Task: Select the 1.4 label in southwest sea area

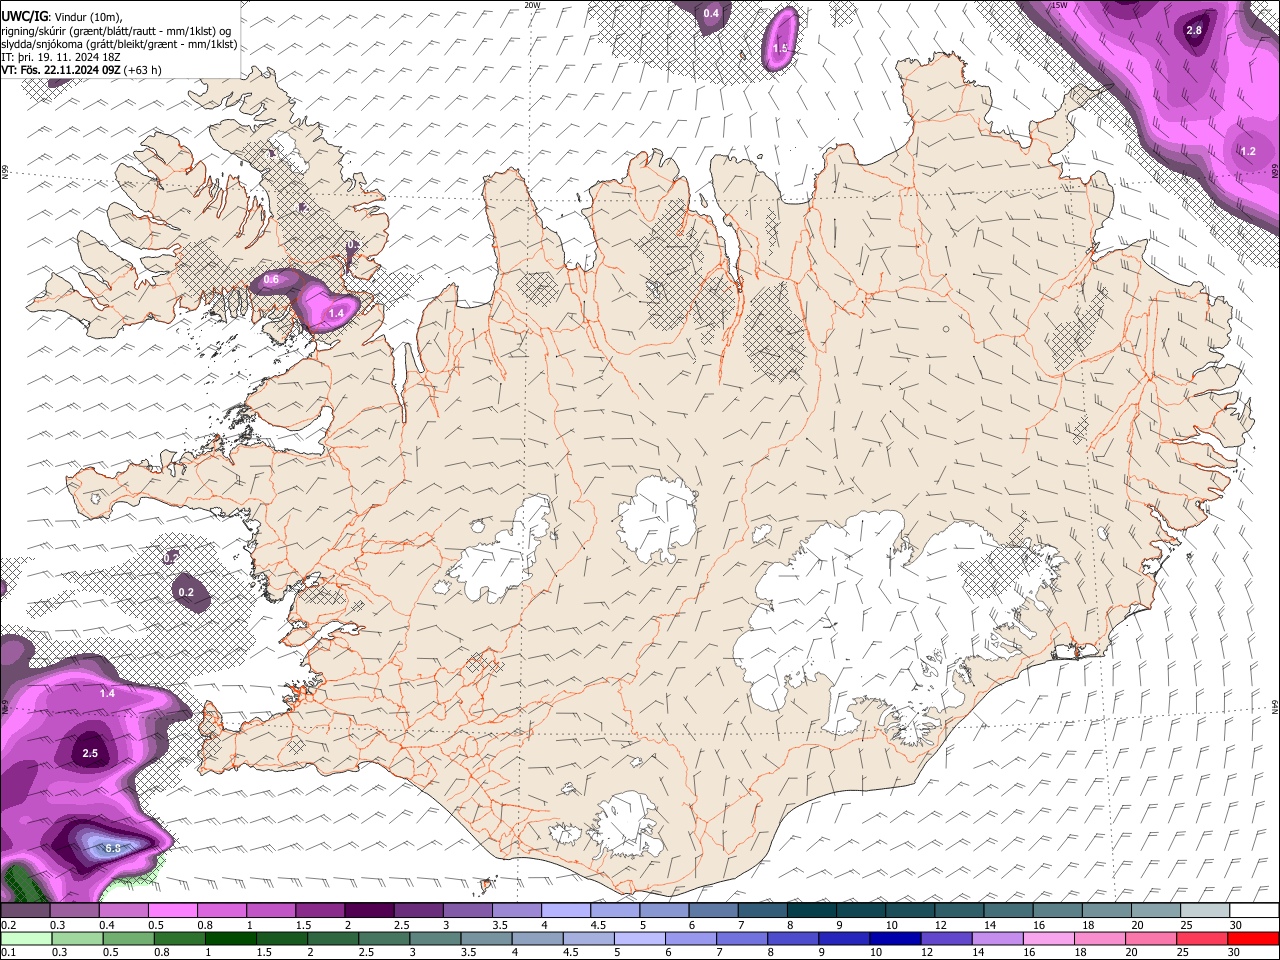Action: (107, 693)
